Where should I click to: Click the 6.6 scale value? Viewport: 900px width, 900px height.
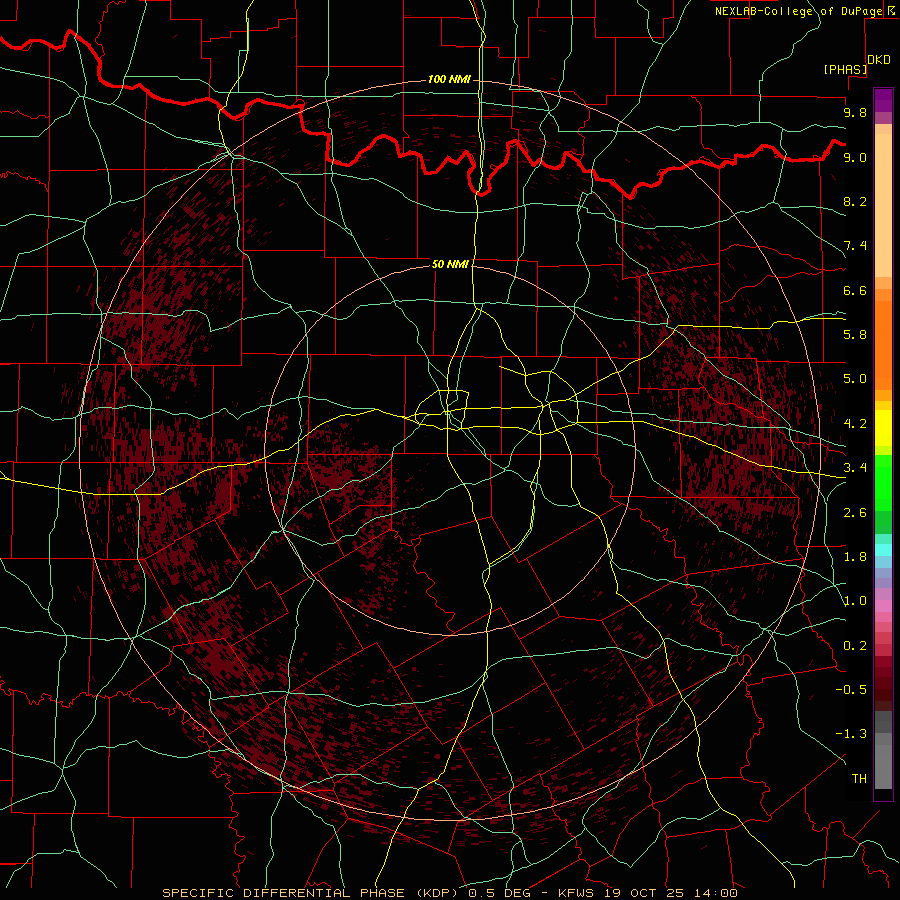tap(855, 290)
